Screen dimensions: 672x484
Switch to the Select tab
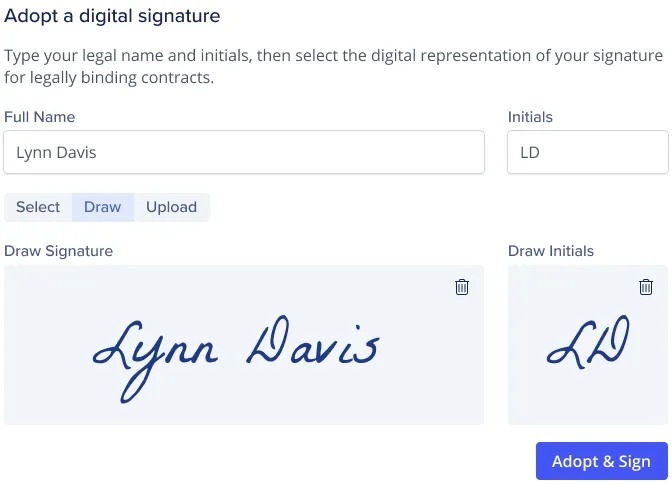click(38, 207)
